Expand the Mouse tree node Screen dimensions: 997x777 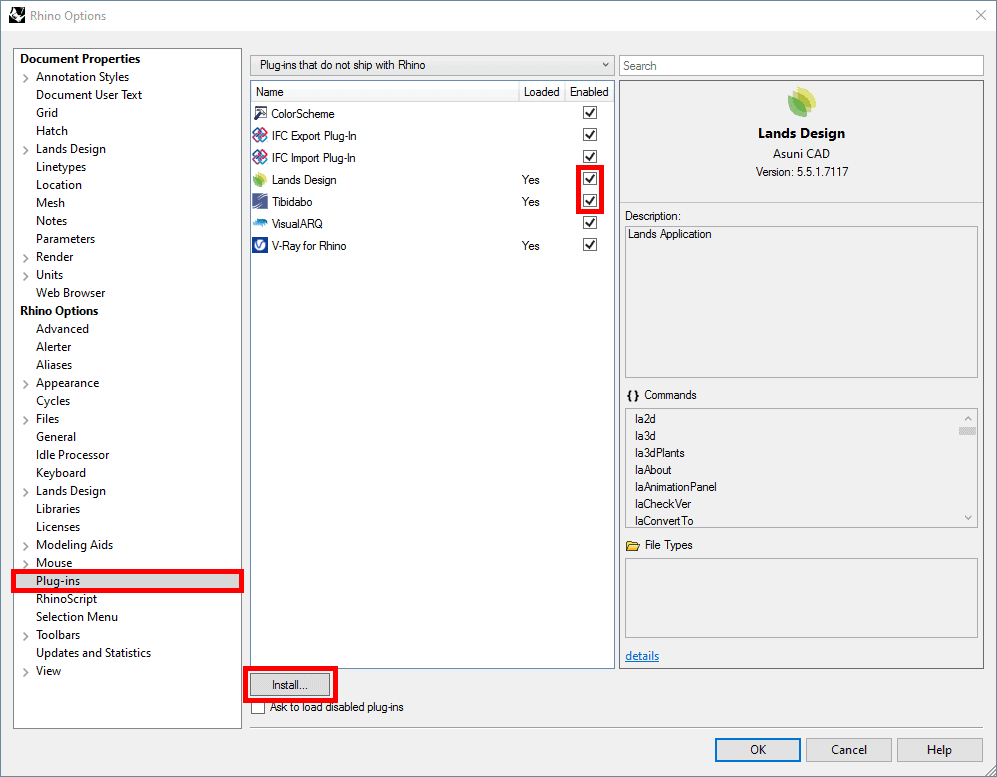[x=25, y=564]
